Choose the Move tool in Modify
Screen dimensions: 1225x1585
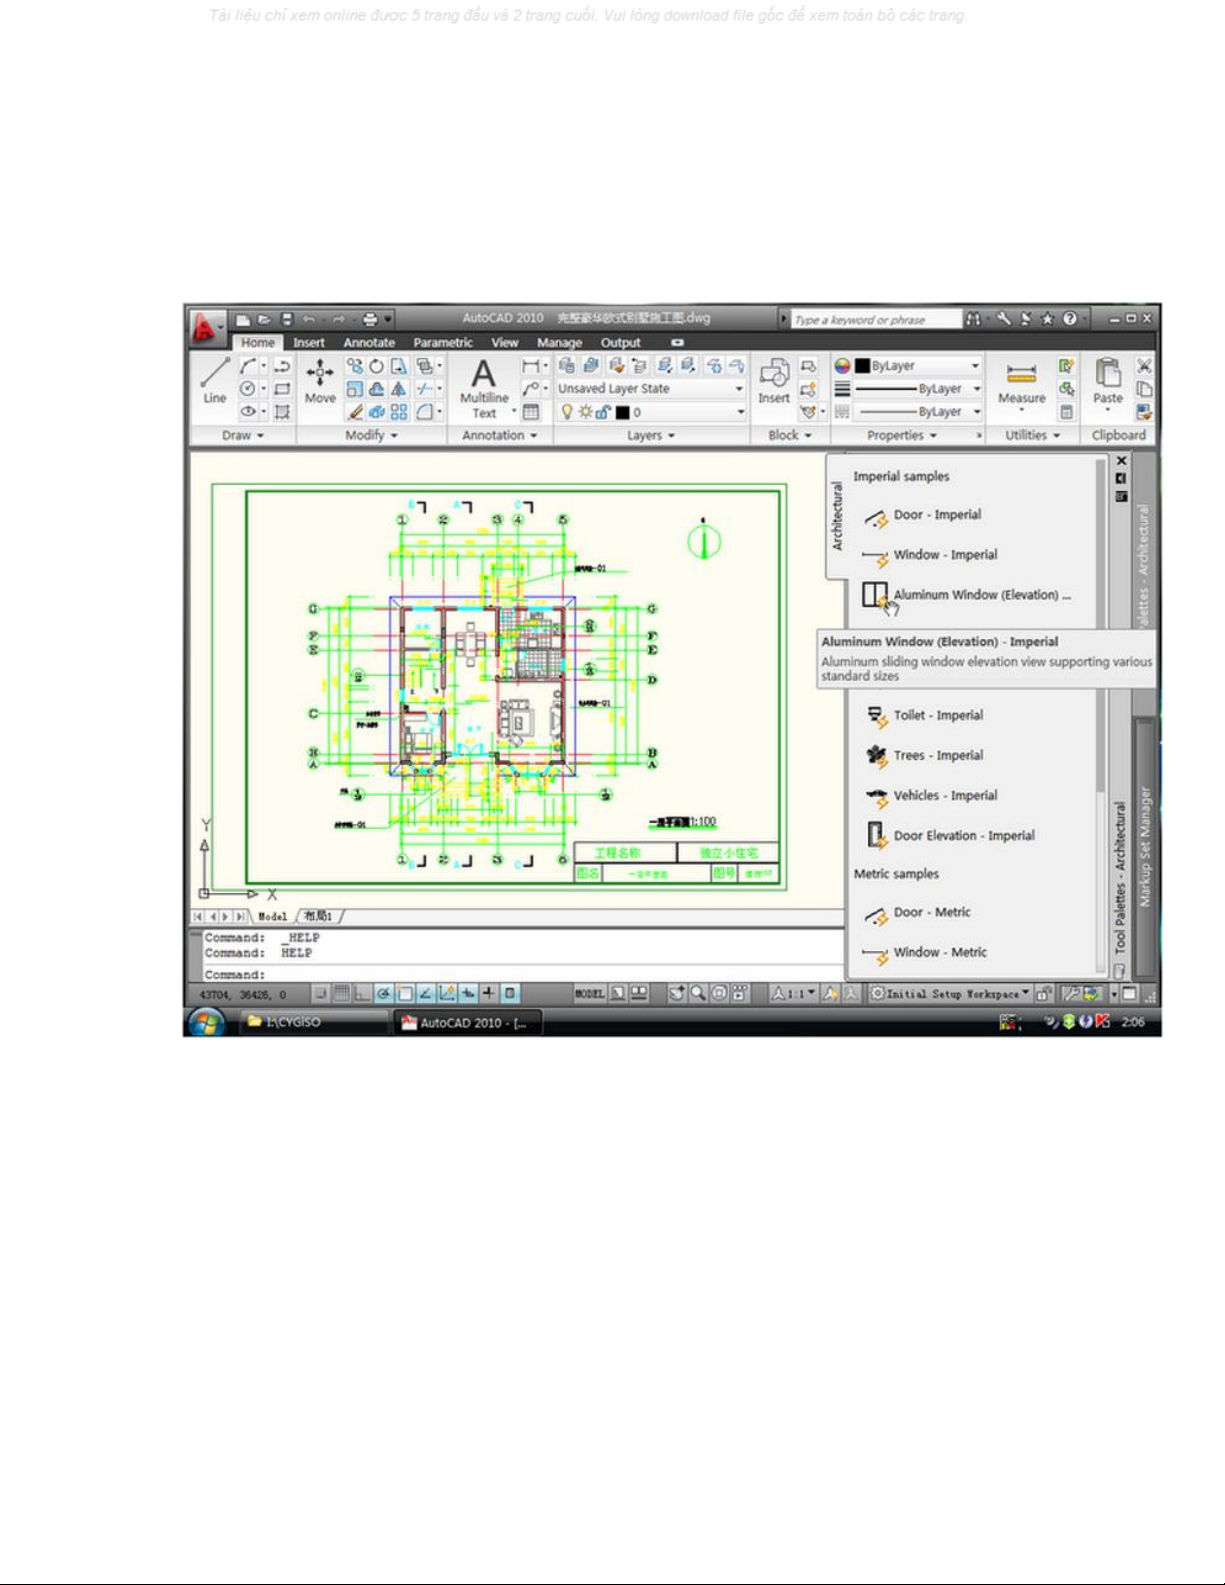320,381
